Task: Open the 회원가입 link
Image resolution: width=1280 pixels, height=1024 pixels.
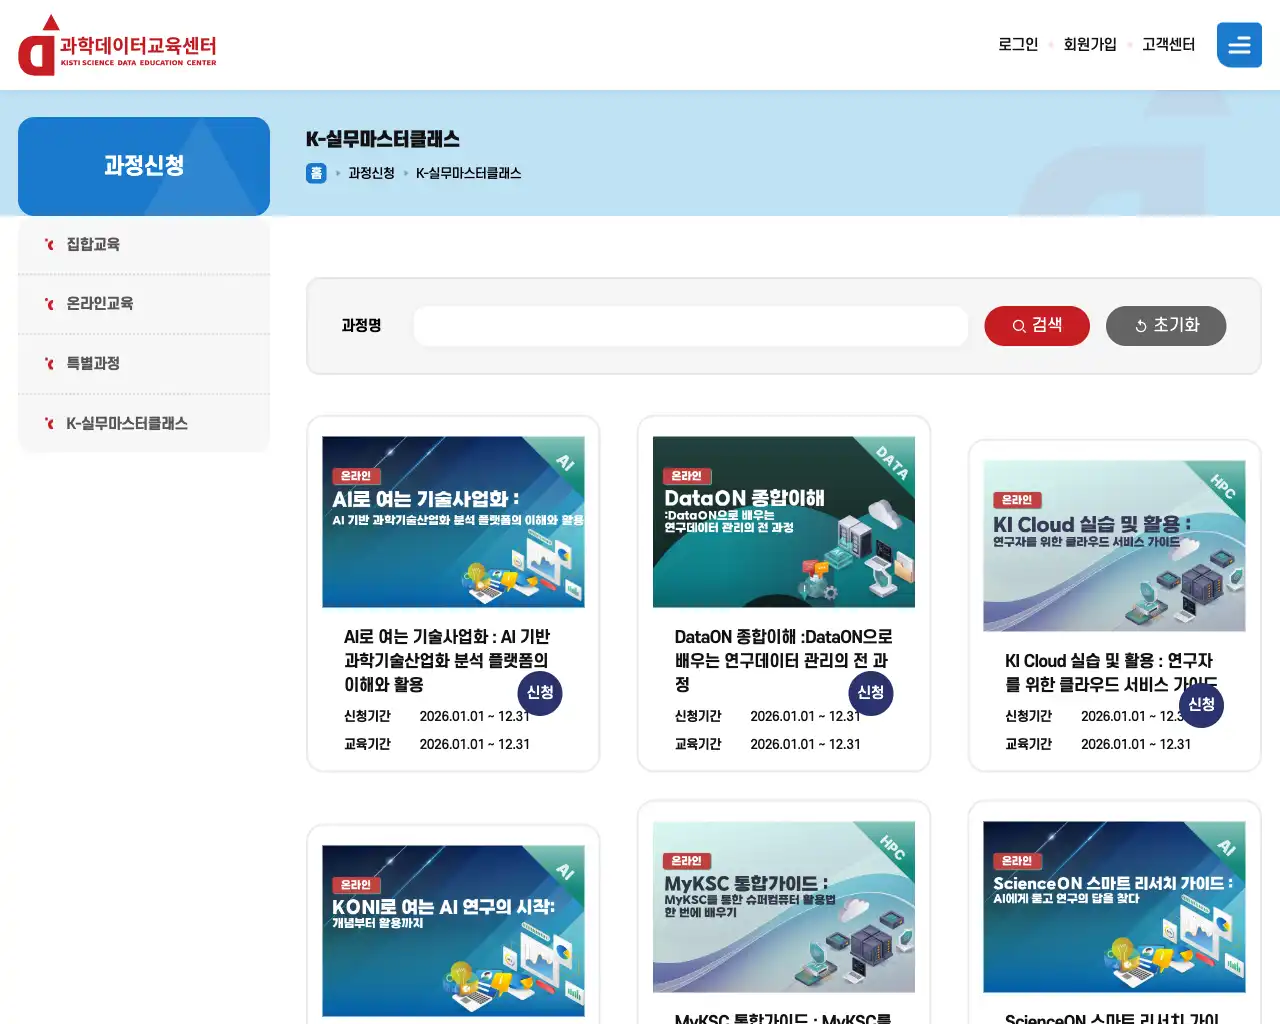Action: (x=1090, y=45)
